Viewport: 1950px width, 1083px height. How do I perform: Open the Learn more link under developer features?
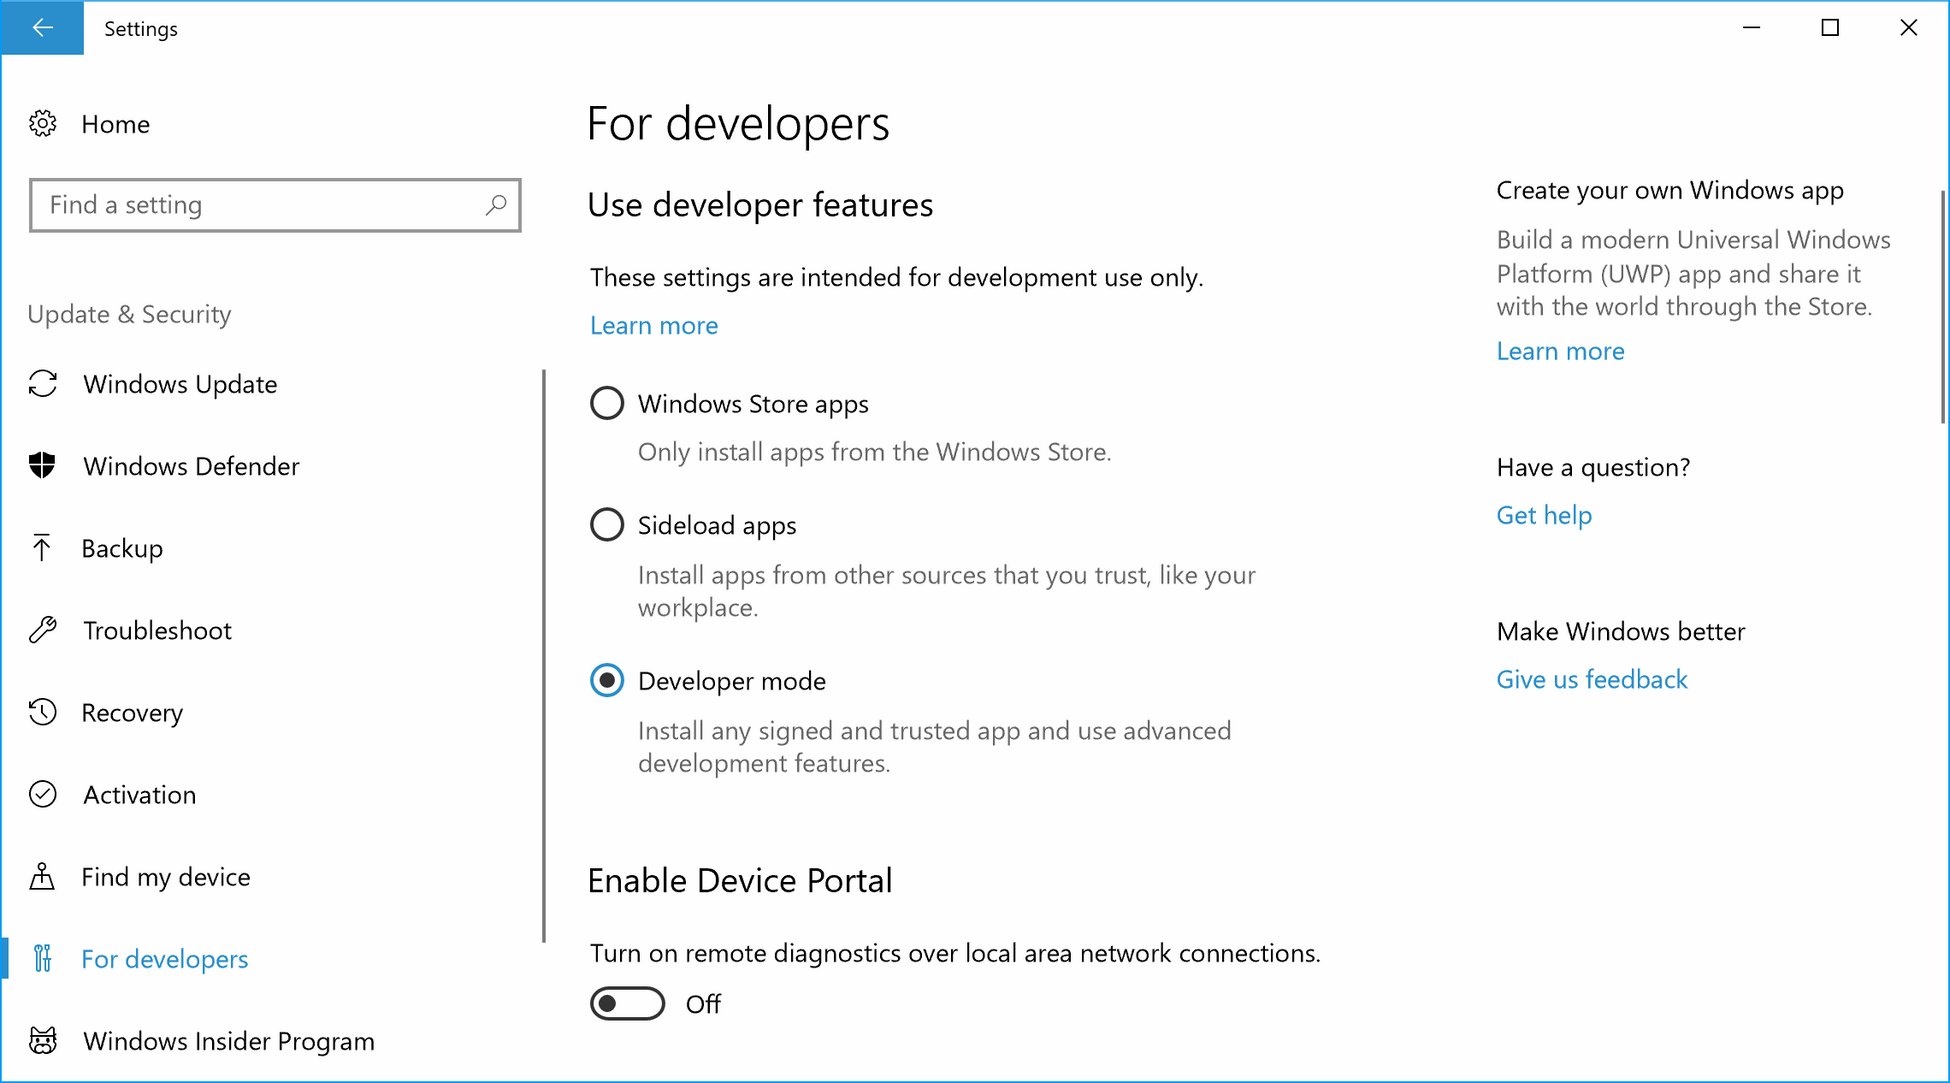coord(653,325)
